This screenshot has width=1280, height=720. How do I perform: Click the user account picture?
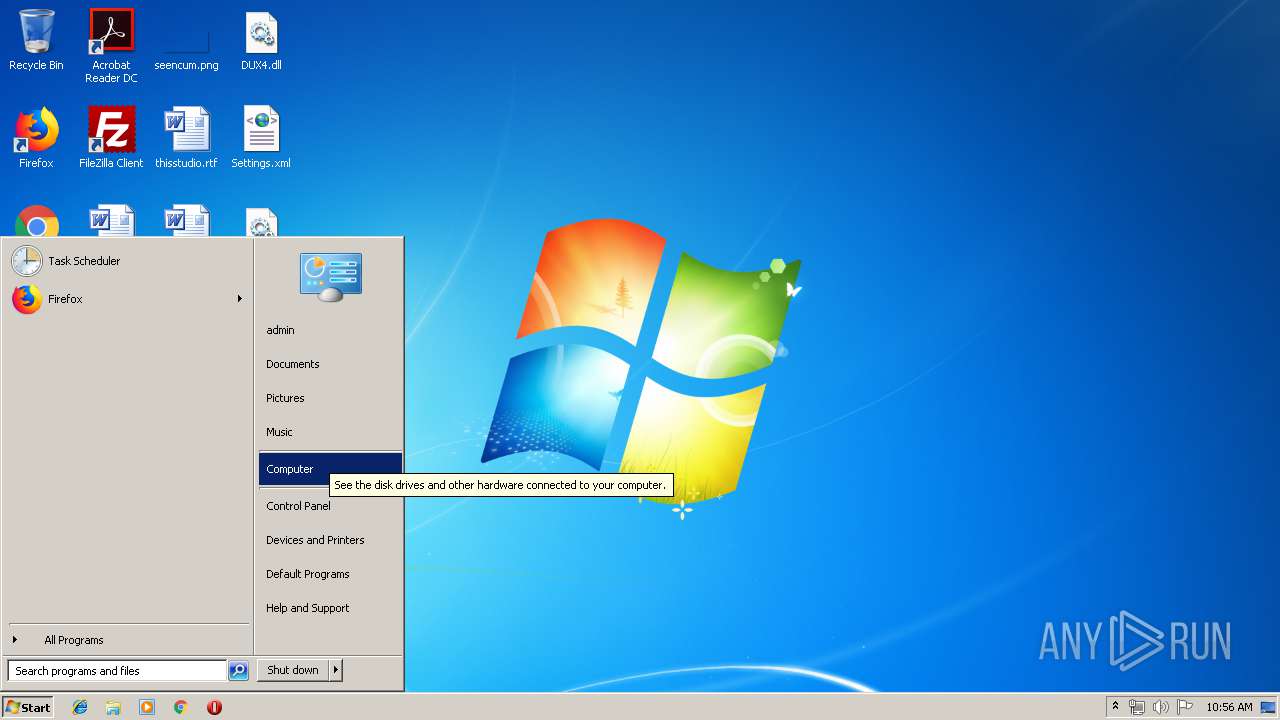pyautogui.click(x=331, y=277)
